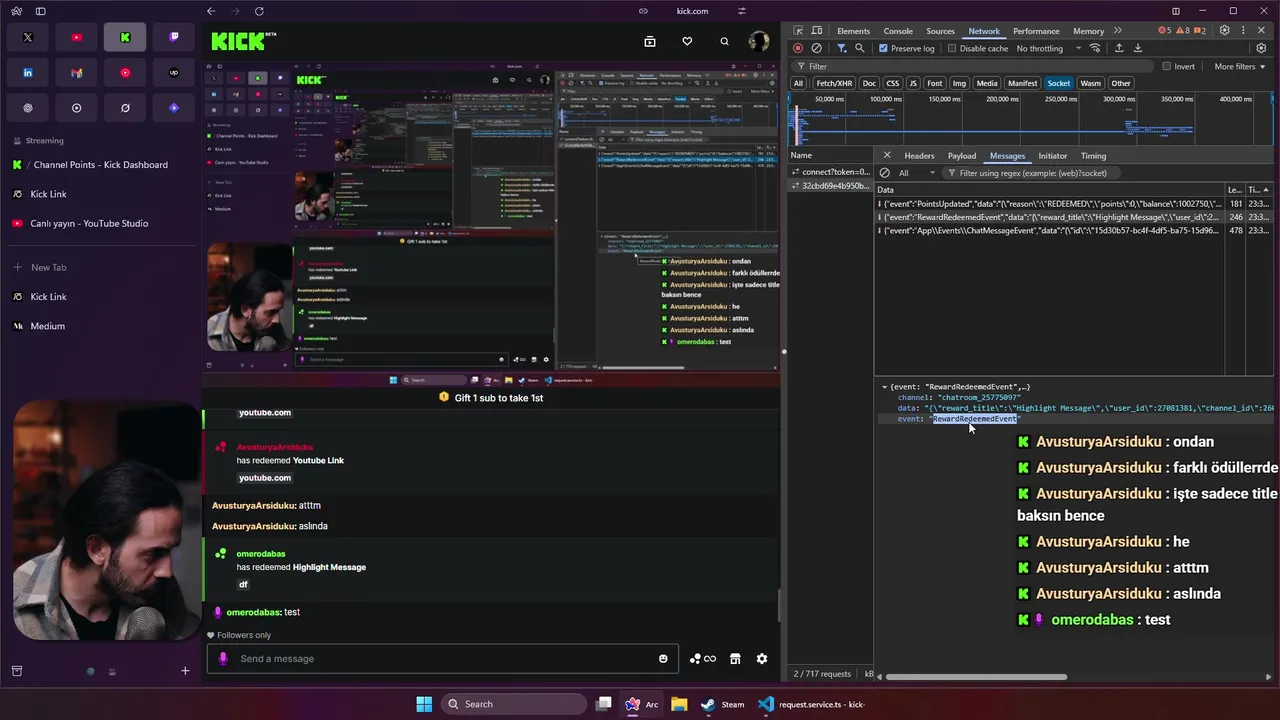Screen dimensions: 1280x720
Task: Open the chat rewards shop icon
Action: pyautogui.click(x=735, y=659)
